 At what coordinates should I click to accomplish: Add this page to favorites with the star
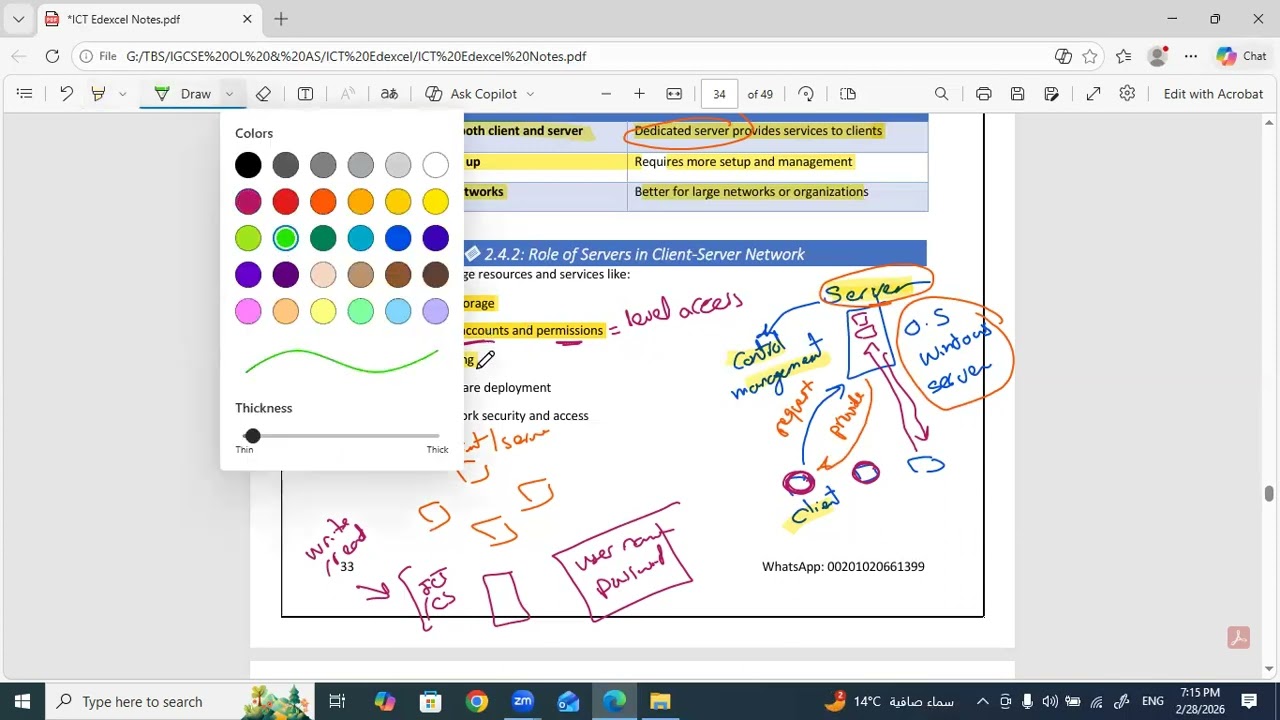pyautogui.click(x=1090, y=56)
